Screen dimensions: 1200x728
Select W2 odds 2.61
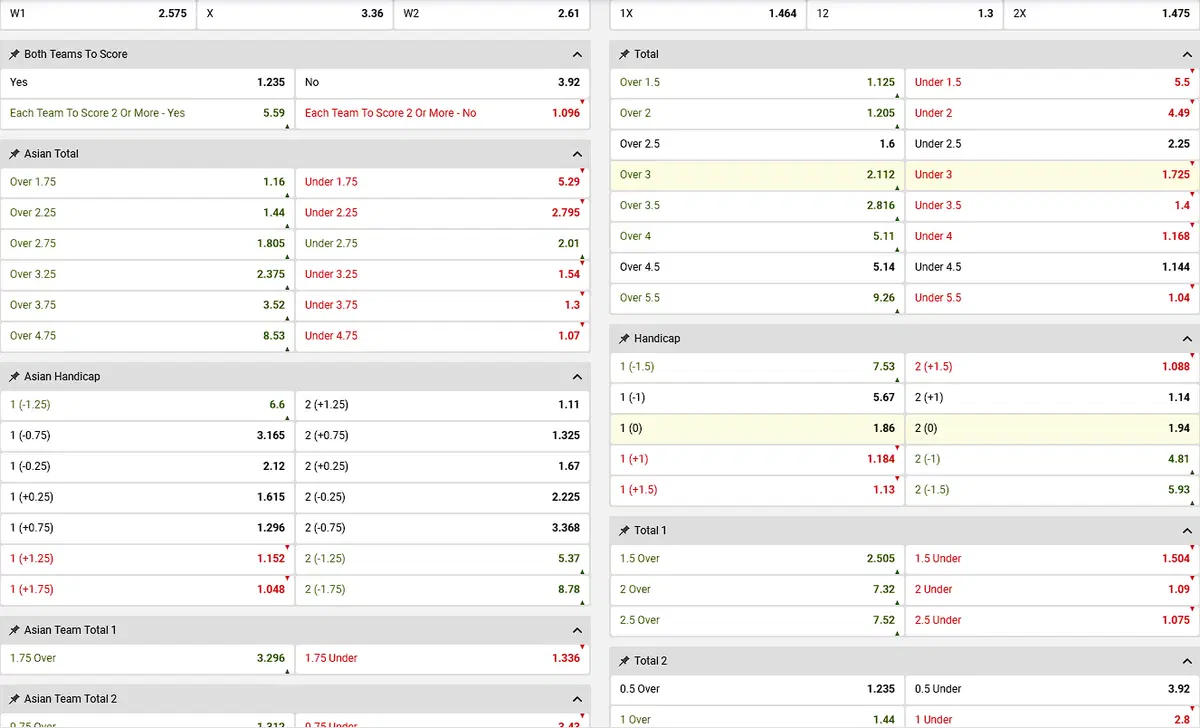coord(492,14)
